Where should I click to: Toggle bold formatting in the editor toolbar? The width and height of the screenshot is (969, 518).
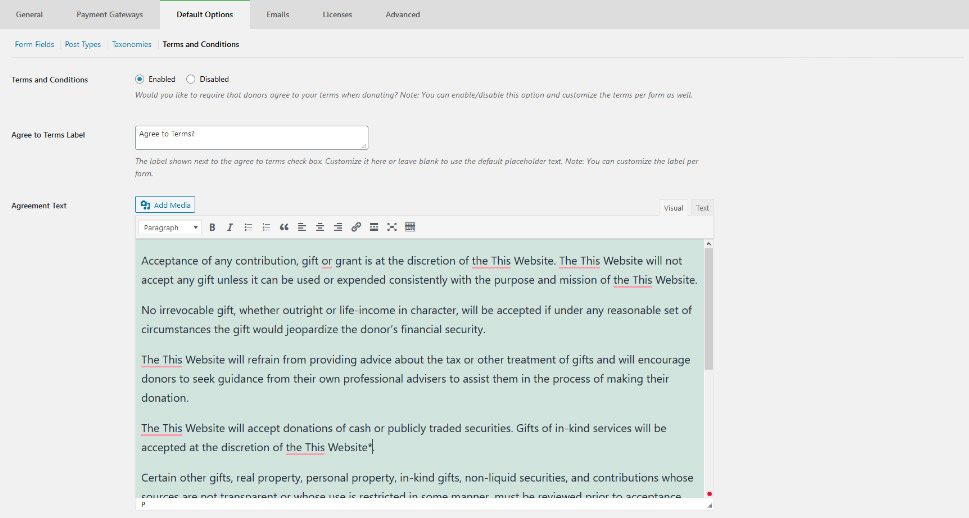point(212,228)
